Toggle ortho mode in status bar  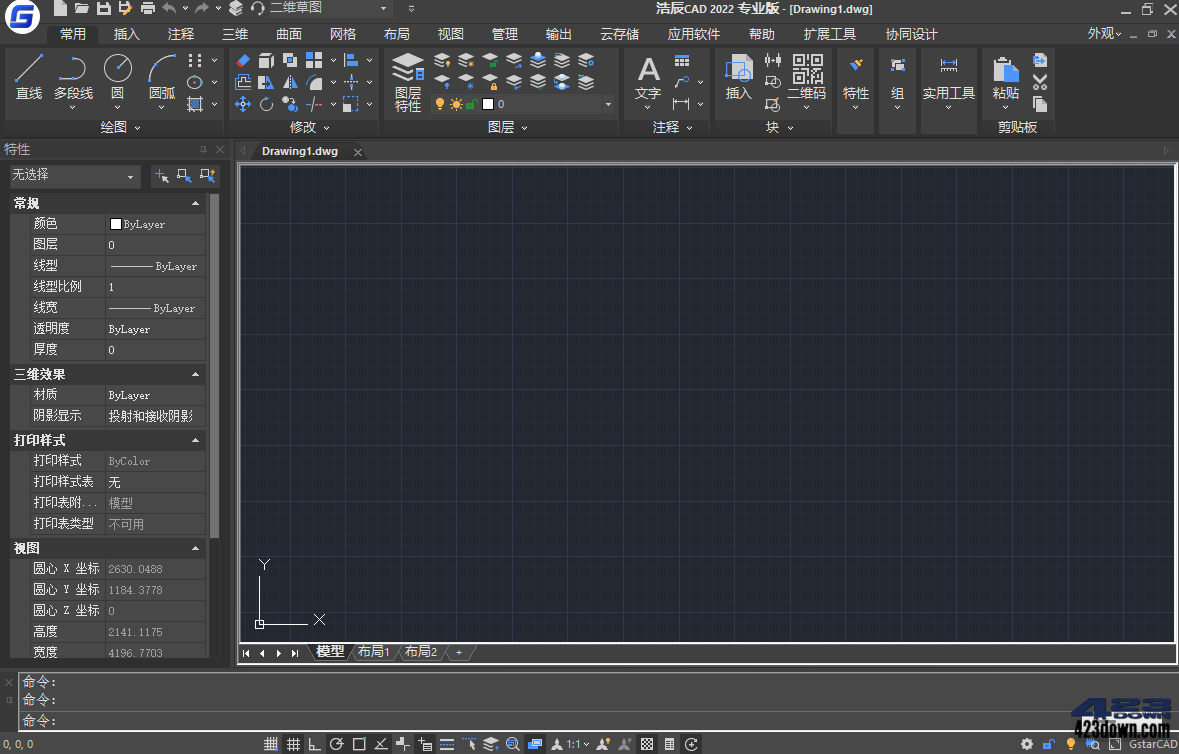coord(315,744)
